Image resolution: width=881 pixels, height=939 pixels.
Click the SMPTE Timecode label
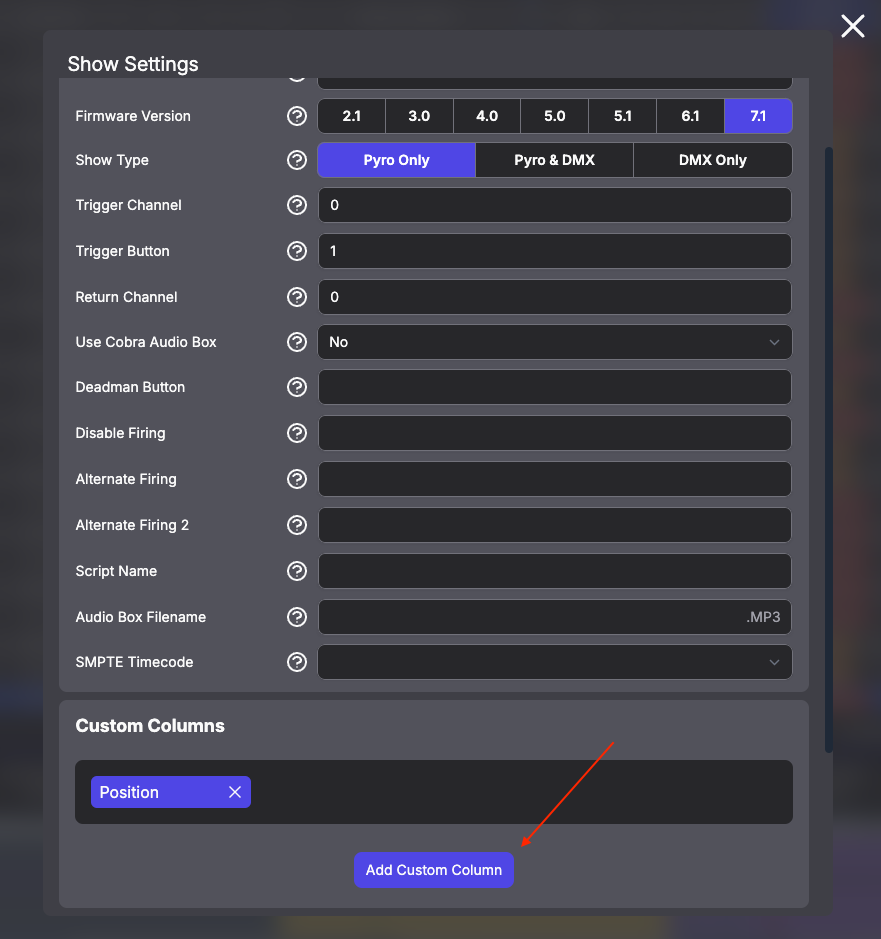(134, 662)
